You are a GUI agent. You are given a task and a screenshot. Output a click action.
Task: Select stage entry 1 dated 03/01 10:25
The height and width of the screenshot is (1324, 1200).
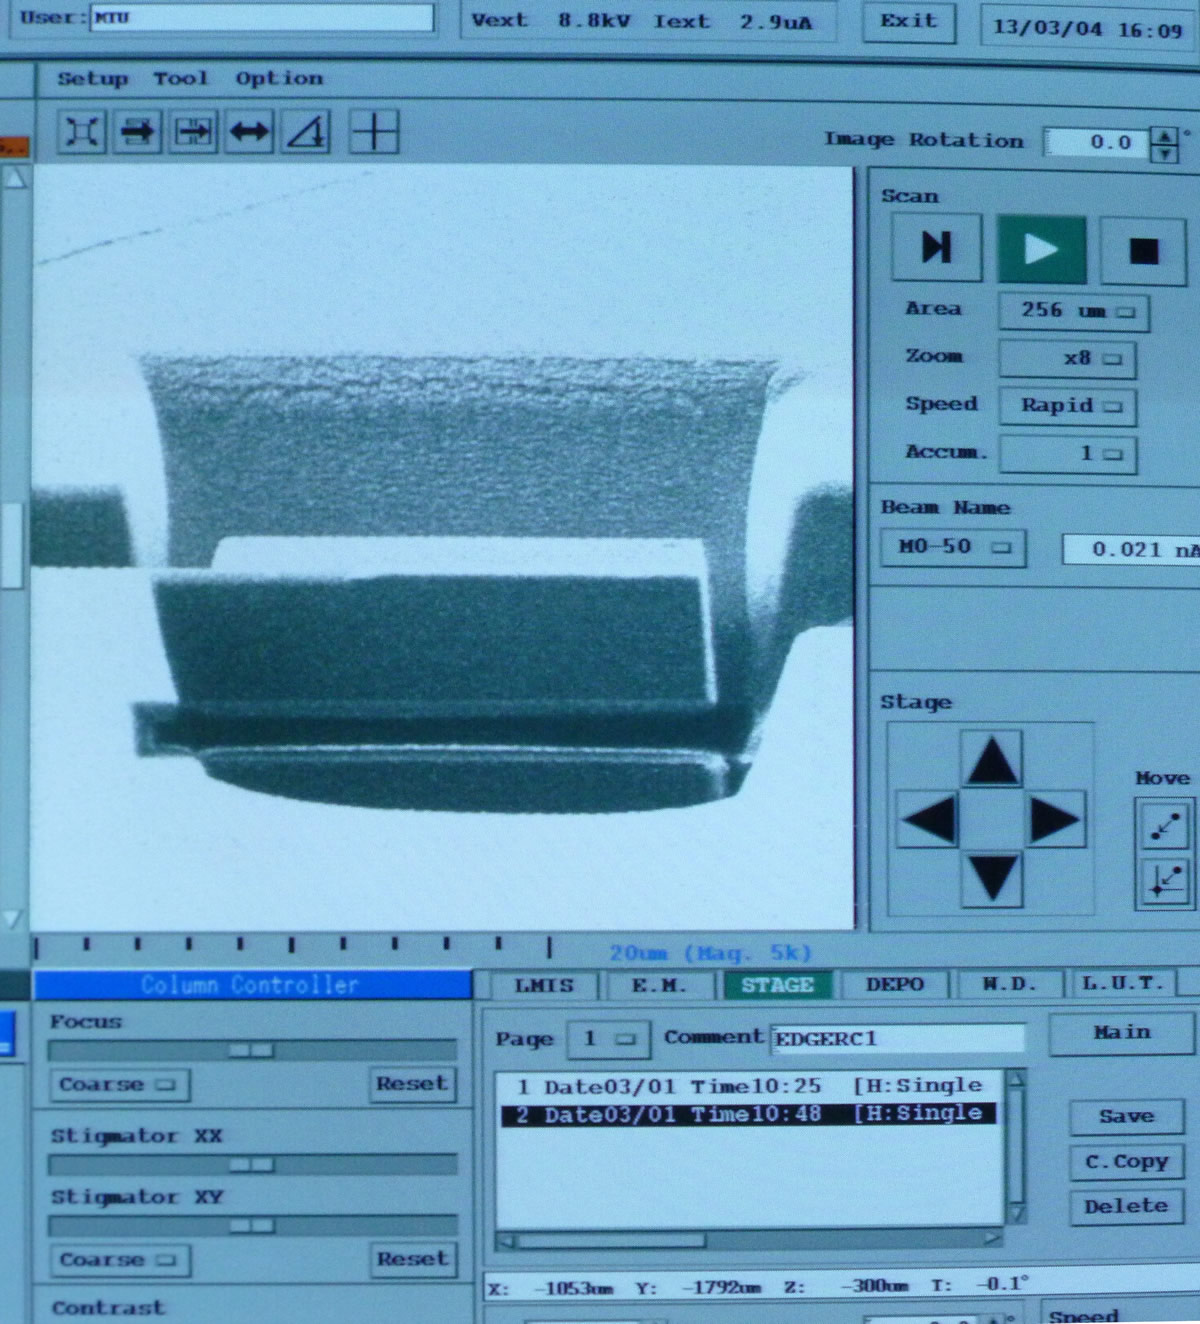749,1086
